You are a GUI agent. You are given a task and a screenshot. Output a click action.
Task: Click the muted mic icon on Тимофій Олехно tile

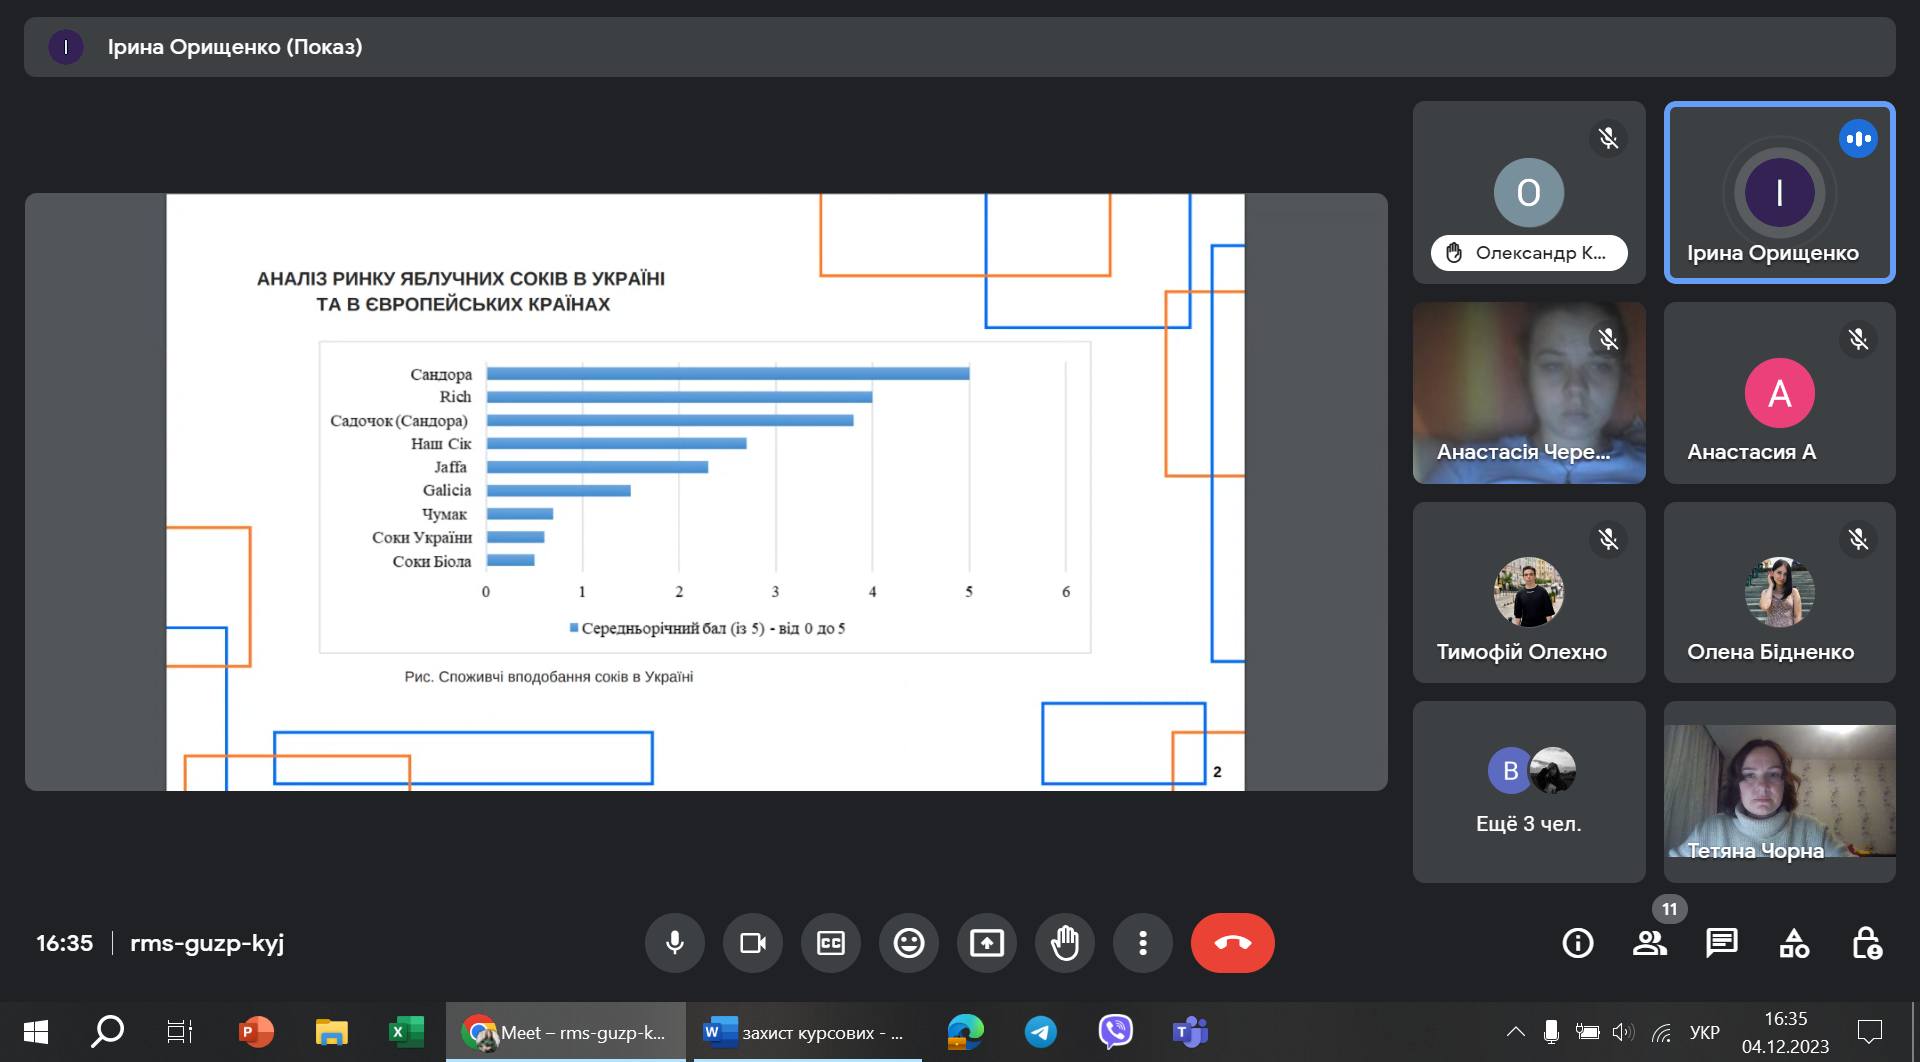point(1608,539)
